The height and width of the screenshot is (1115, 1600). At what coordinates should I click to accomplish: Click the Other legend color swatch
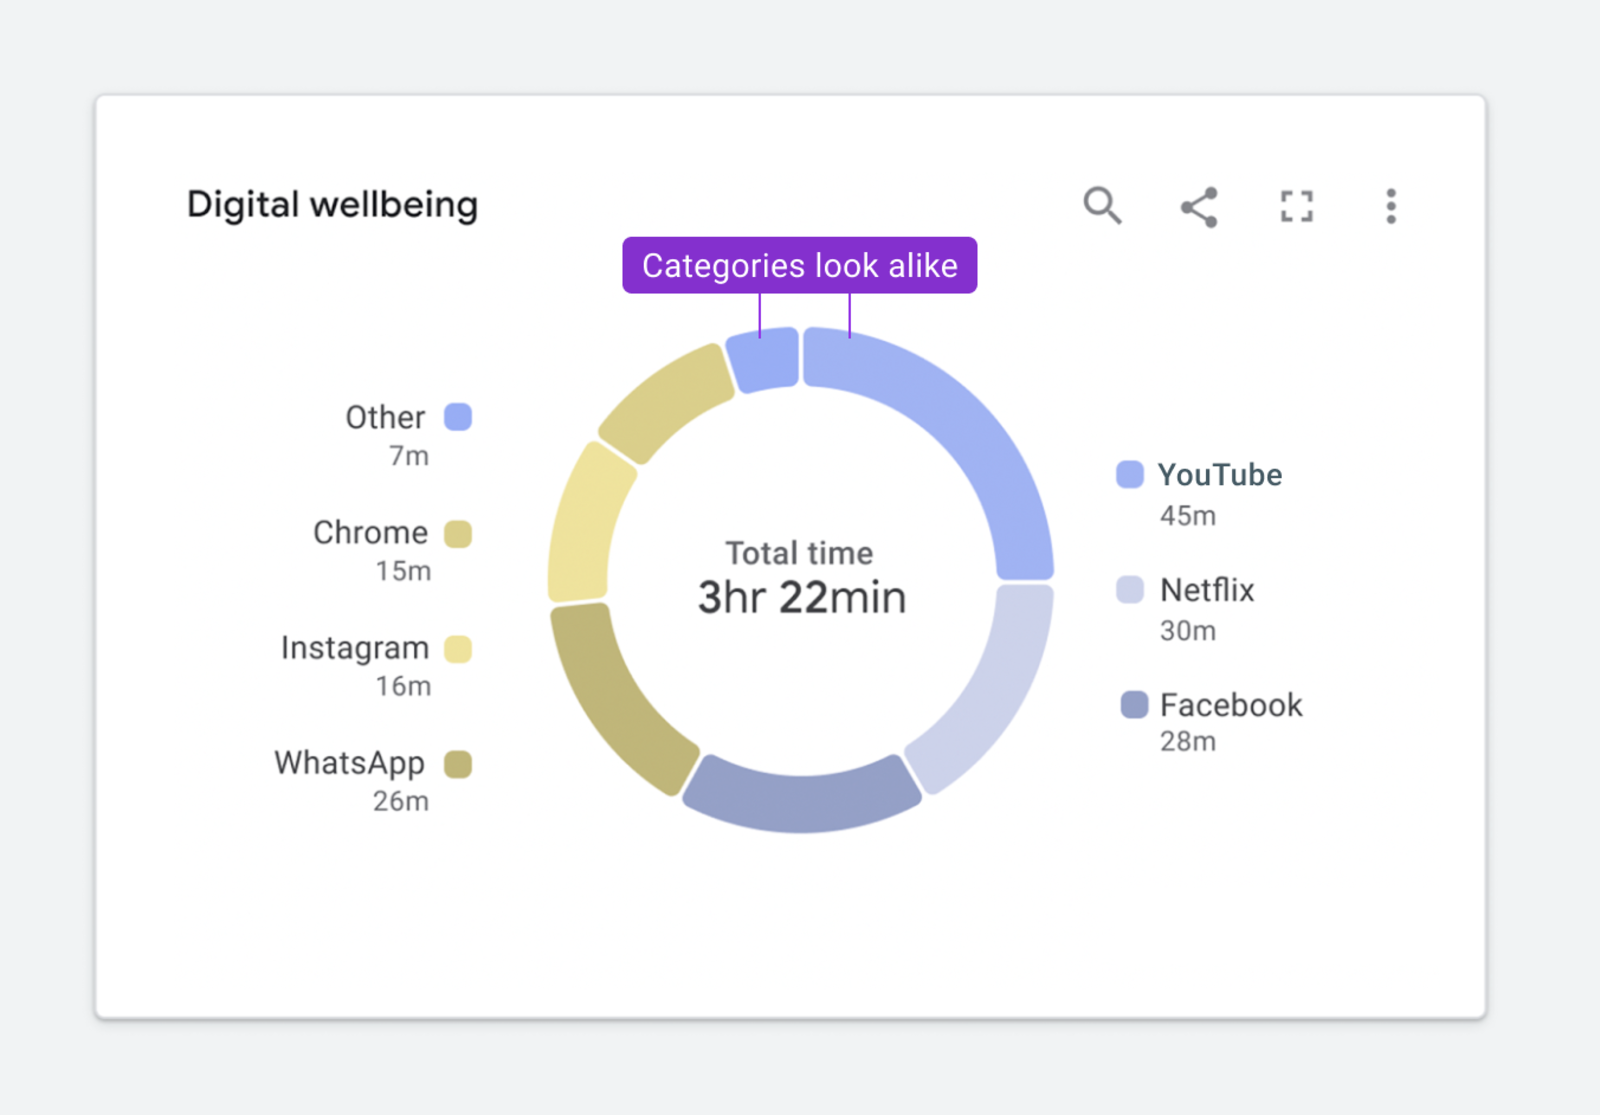click(458, 417)
